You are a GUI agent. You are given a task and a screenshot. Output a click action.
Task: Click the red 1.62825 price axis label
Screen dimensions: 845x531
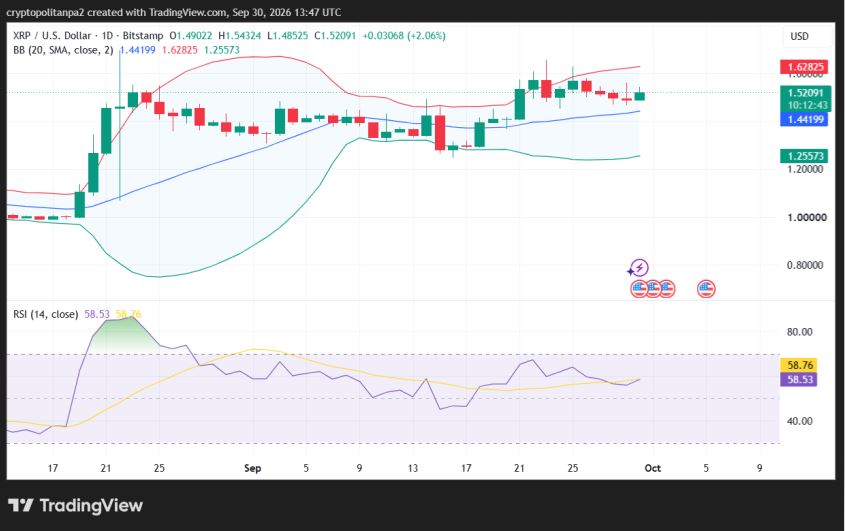[804, 67]
